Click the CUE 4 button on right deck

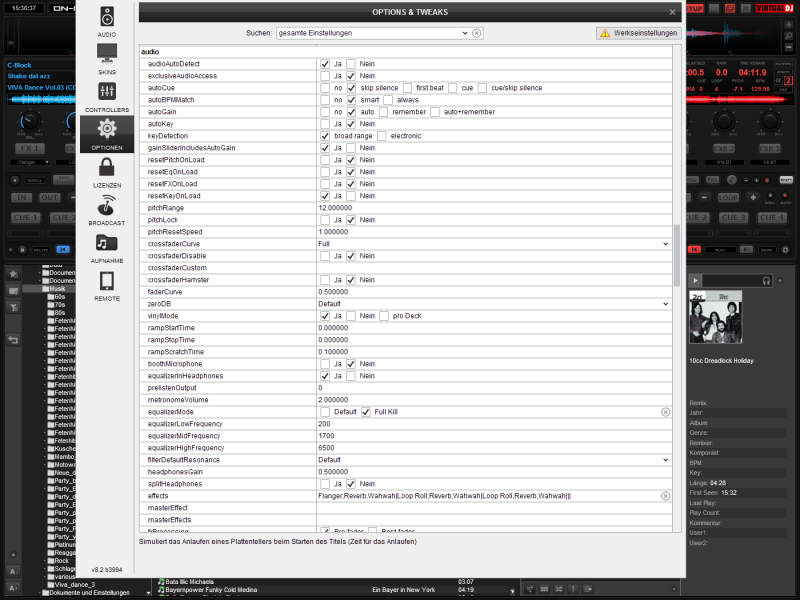771,218
